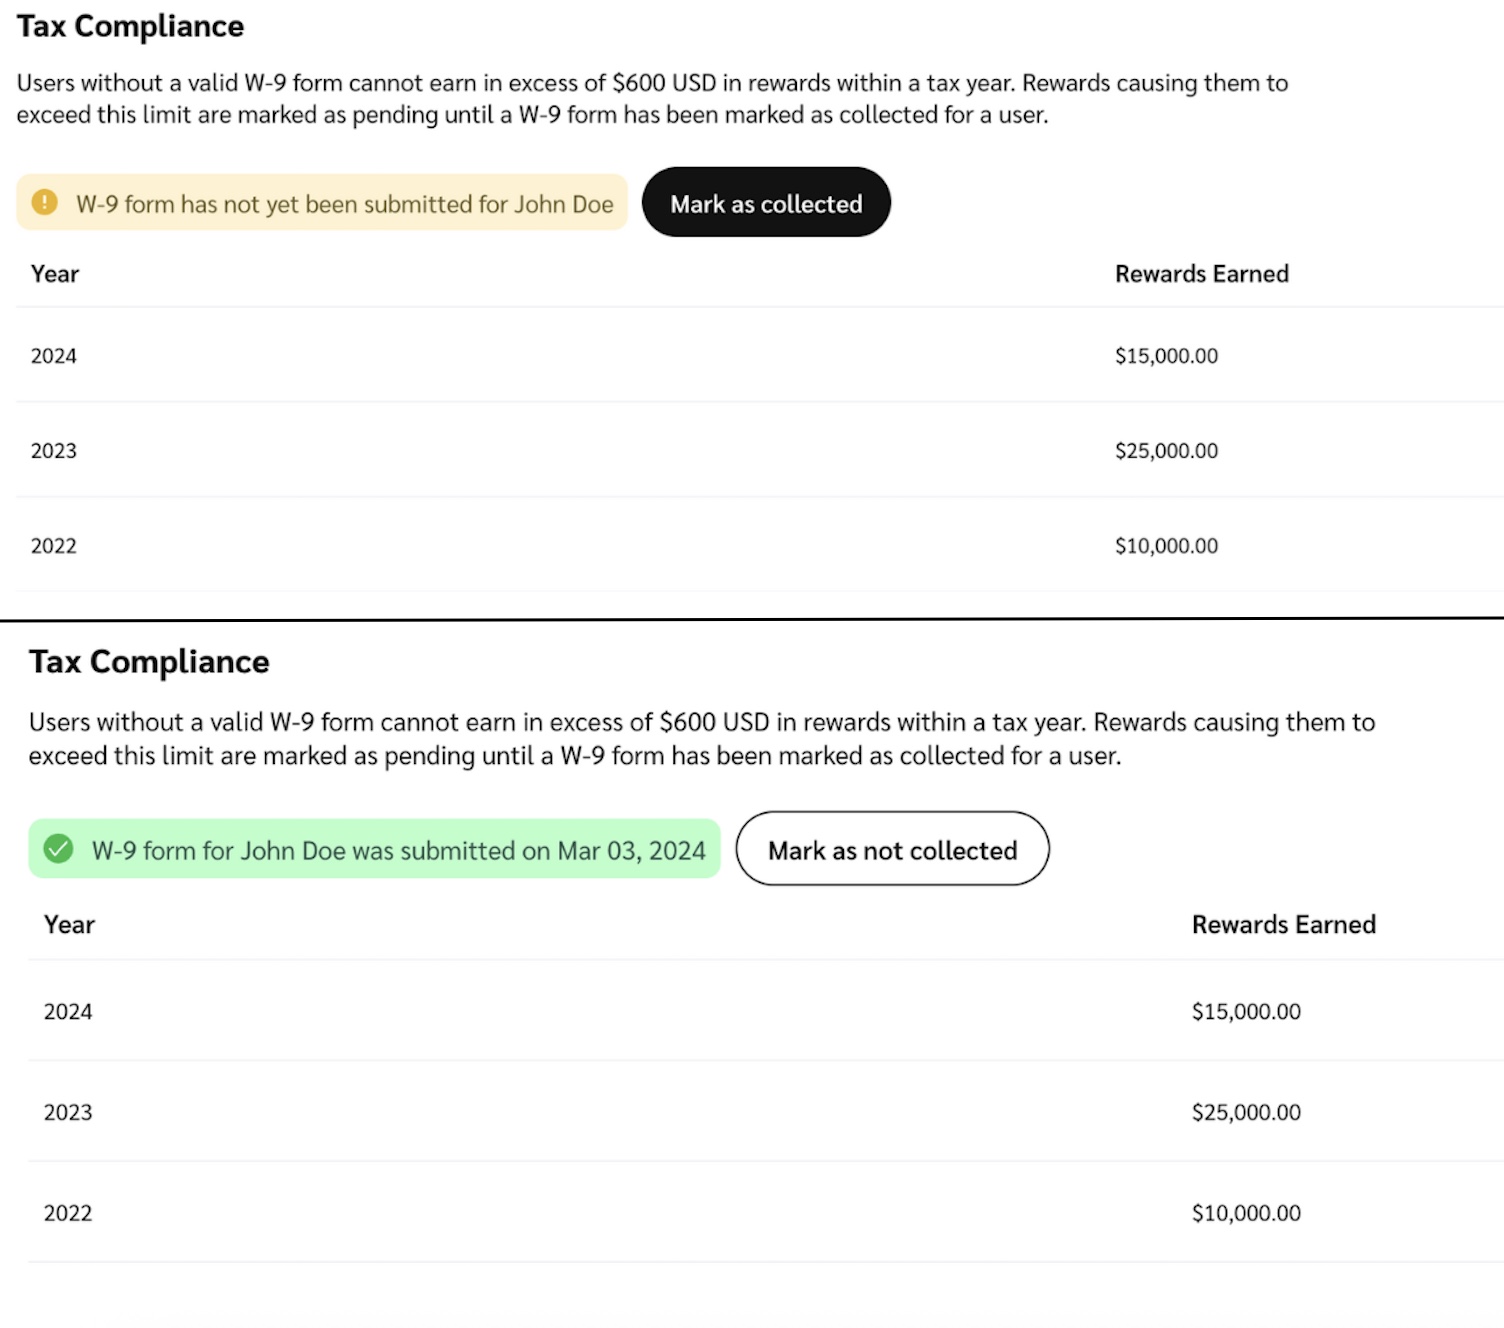Select 2024 row in the not-yet-submitted W-9 table

point(54,356)
